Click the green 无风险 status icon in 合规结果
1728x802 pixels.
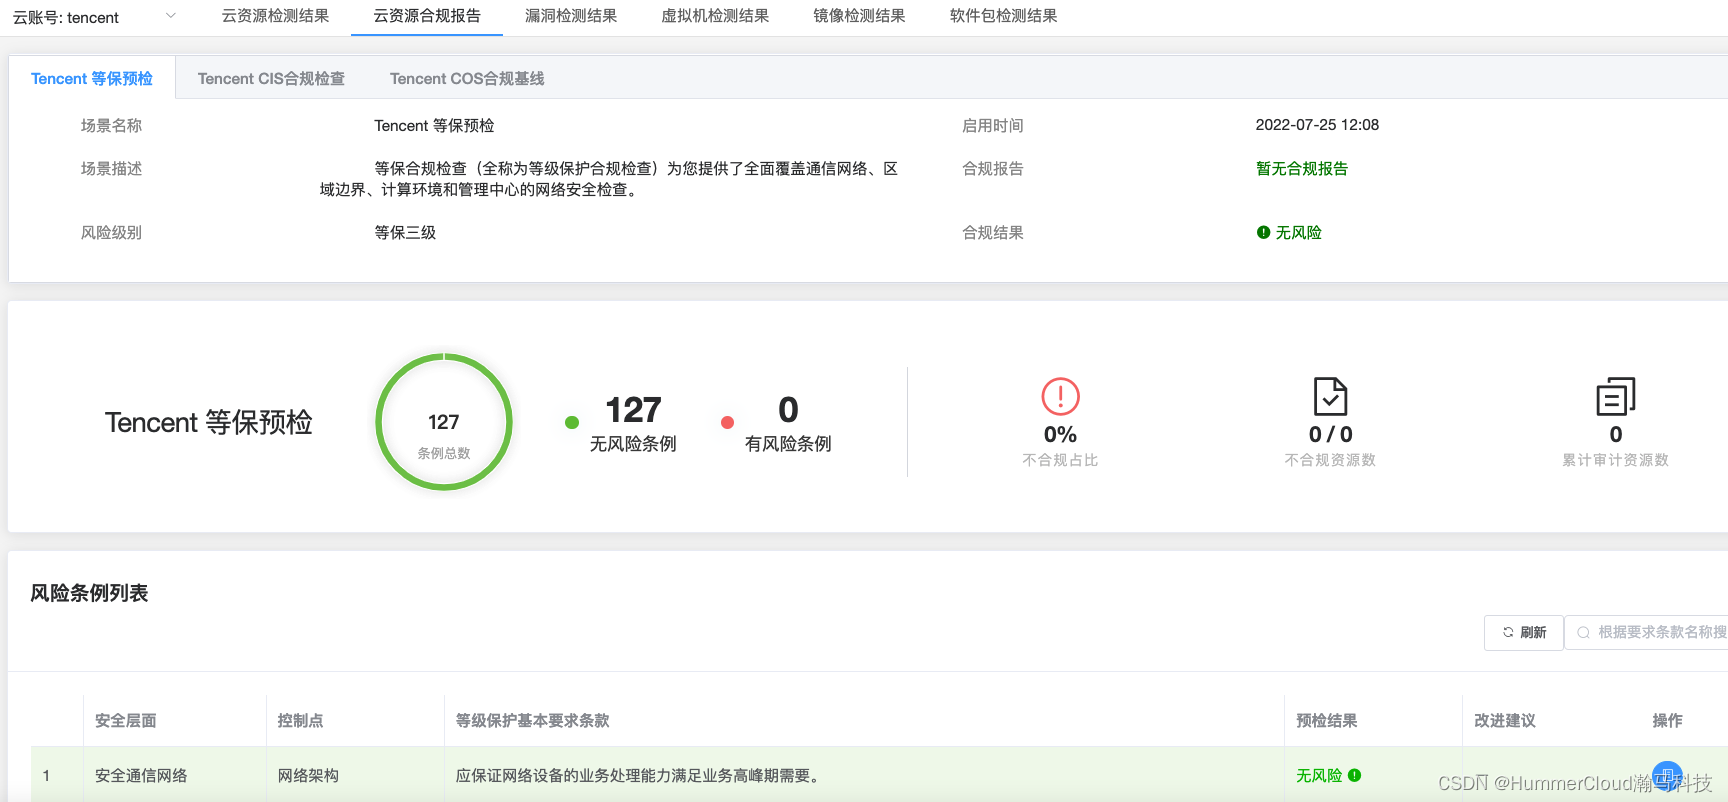pyautogui.click(x=1263, y=232)
